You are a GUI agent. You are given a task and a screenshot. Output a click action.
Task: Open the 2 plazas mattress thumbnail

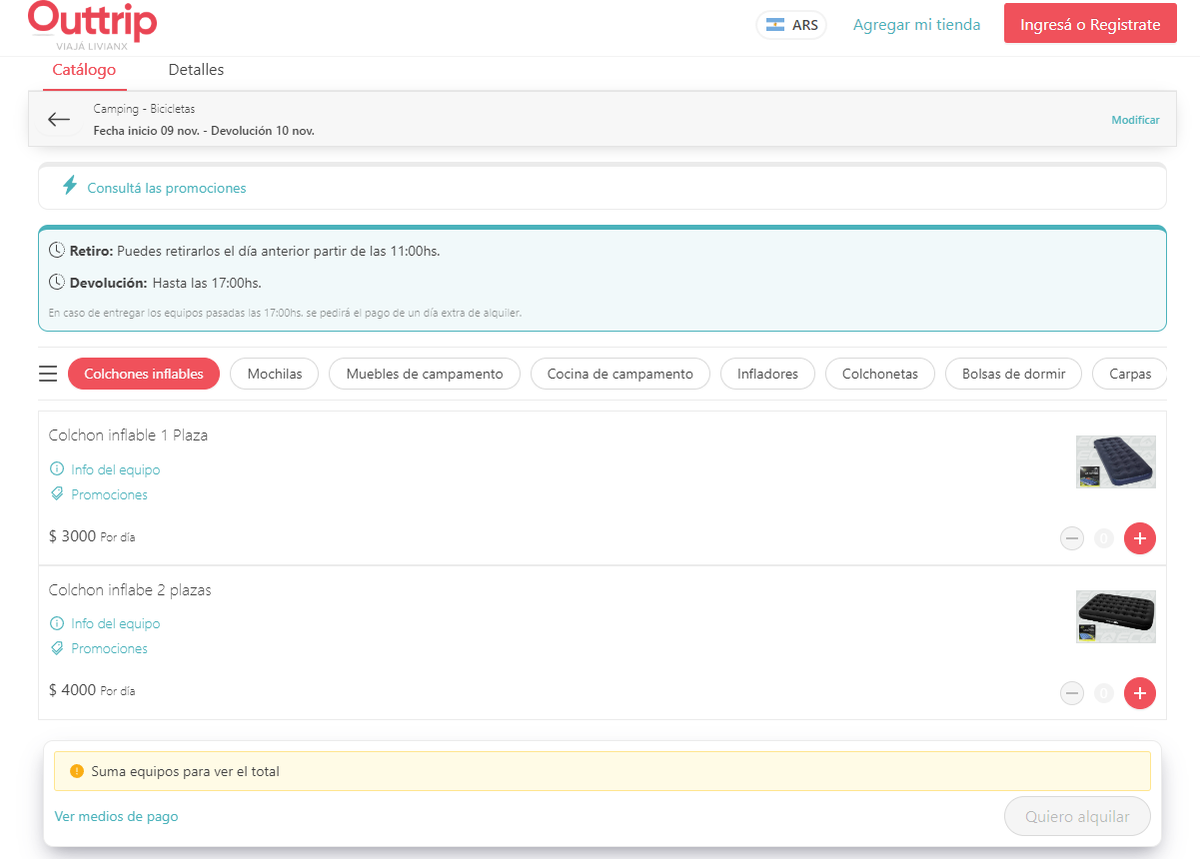pyautogui.click(x=1115, y=616)
